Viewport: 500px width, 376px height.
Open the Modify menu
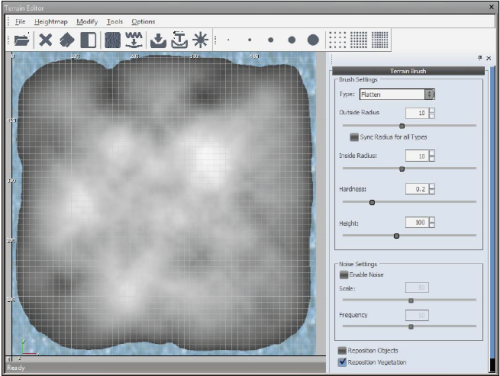tap(87, 22)
